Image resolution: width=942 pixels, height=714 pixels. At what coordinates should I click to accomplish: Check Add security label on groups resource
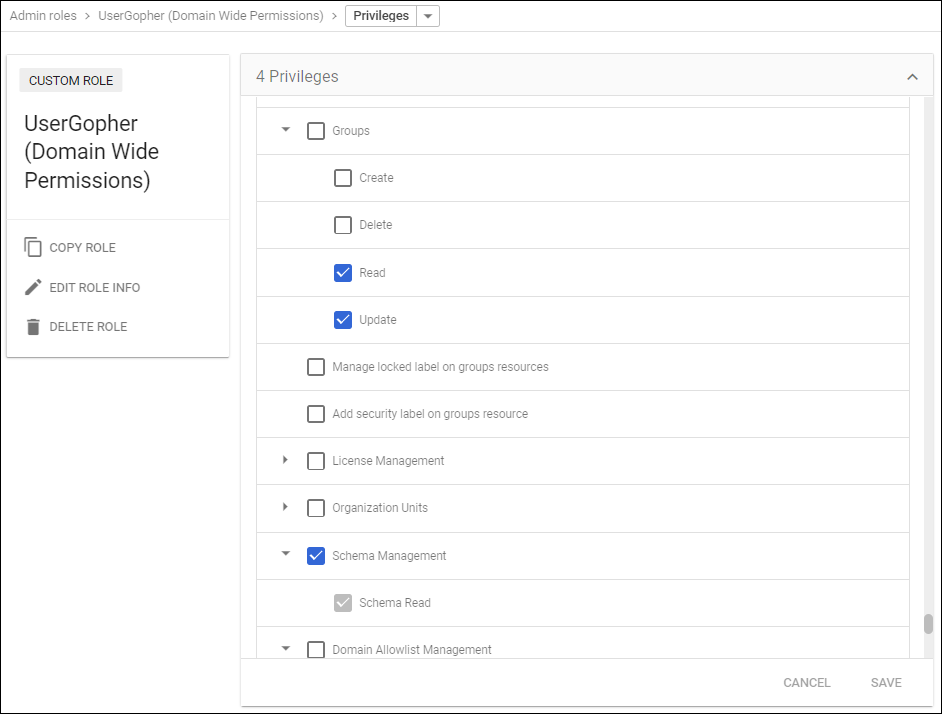[316, 413]
